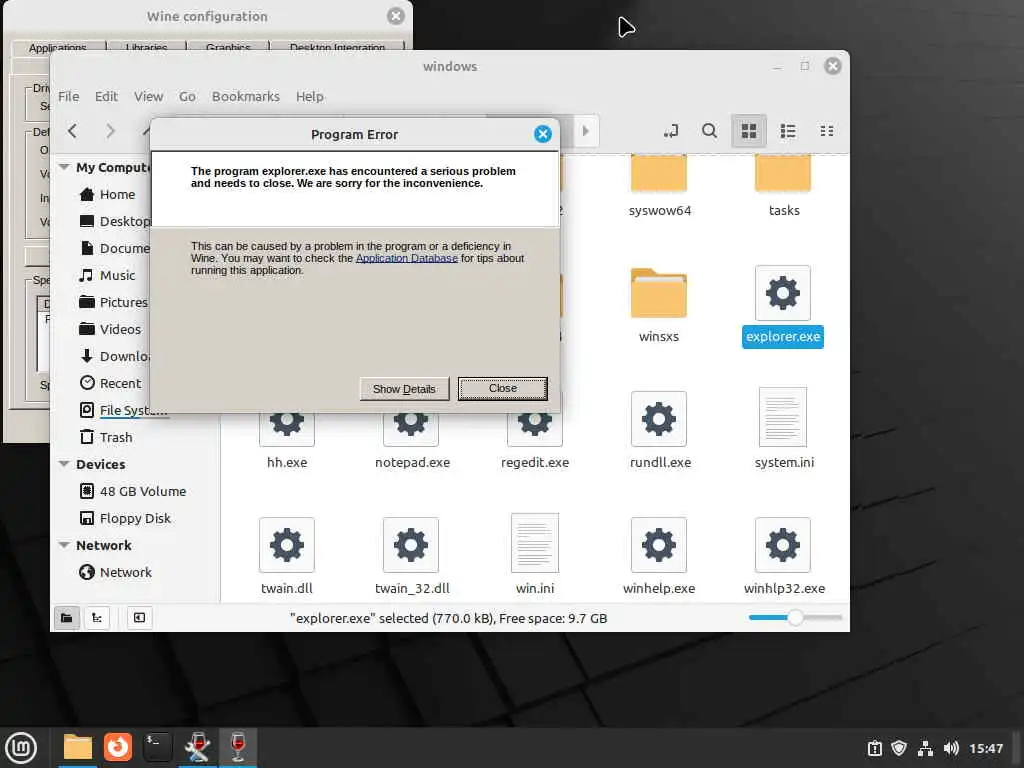
Task: Open the Application Database link
Action: pos(407,259)
